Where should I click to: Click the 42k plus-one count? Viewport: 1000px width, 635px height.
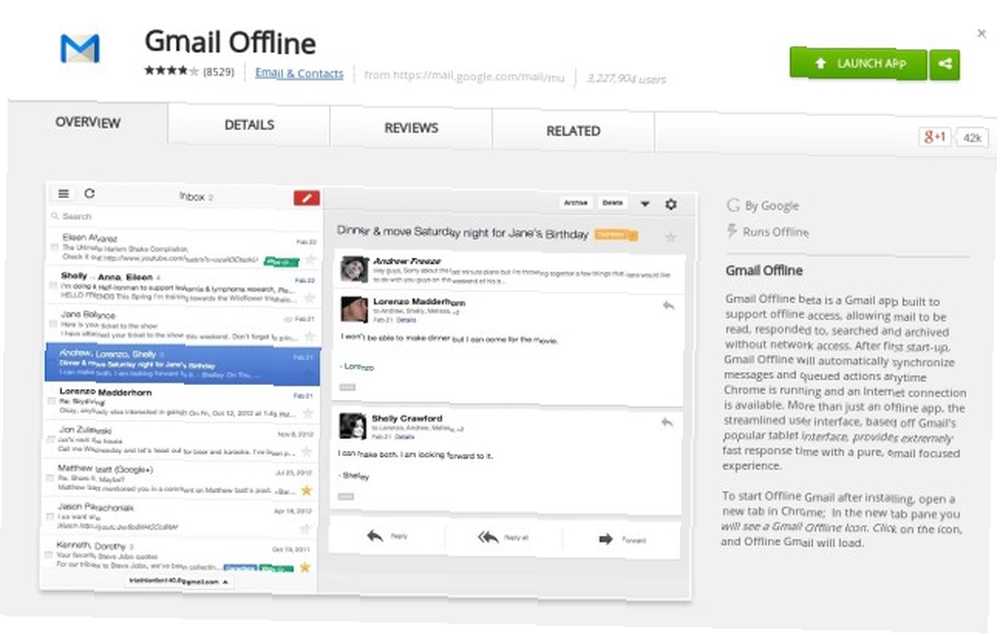(972, 138)
